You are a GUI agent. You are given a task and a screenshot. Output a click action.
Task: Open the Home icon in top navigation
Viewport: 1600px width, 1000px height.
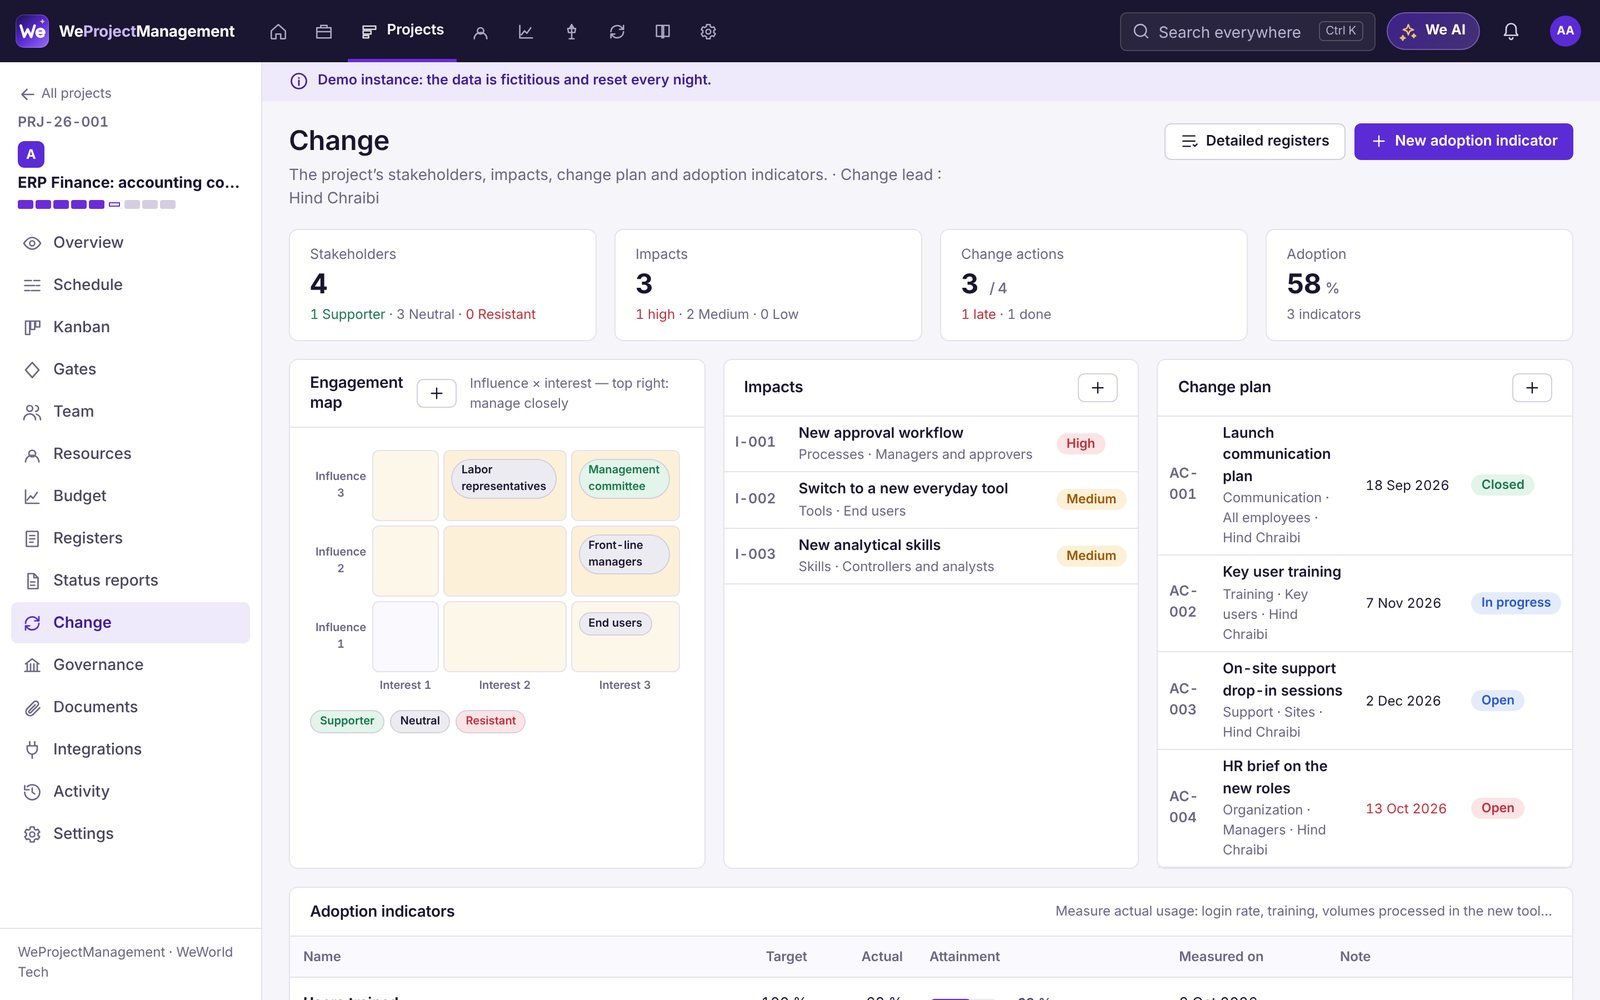click(278, 31)
